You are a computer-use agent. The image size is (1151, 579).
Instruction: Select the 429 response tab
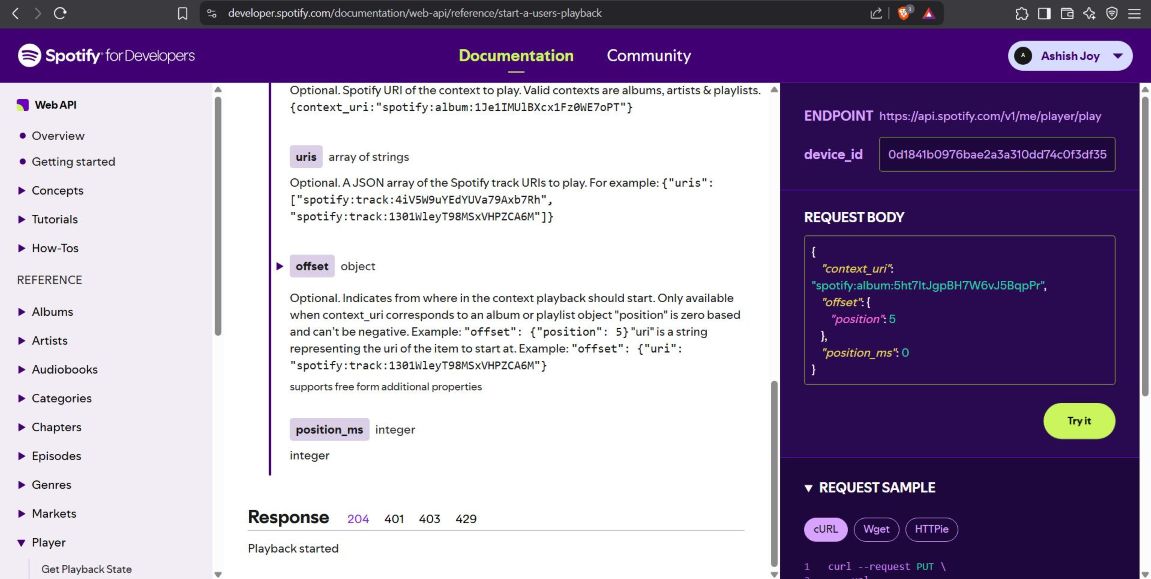(x=466, y=519)
